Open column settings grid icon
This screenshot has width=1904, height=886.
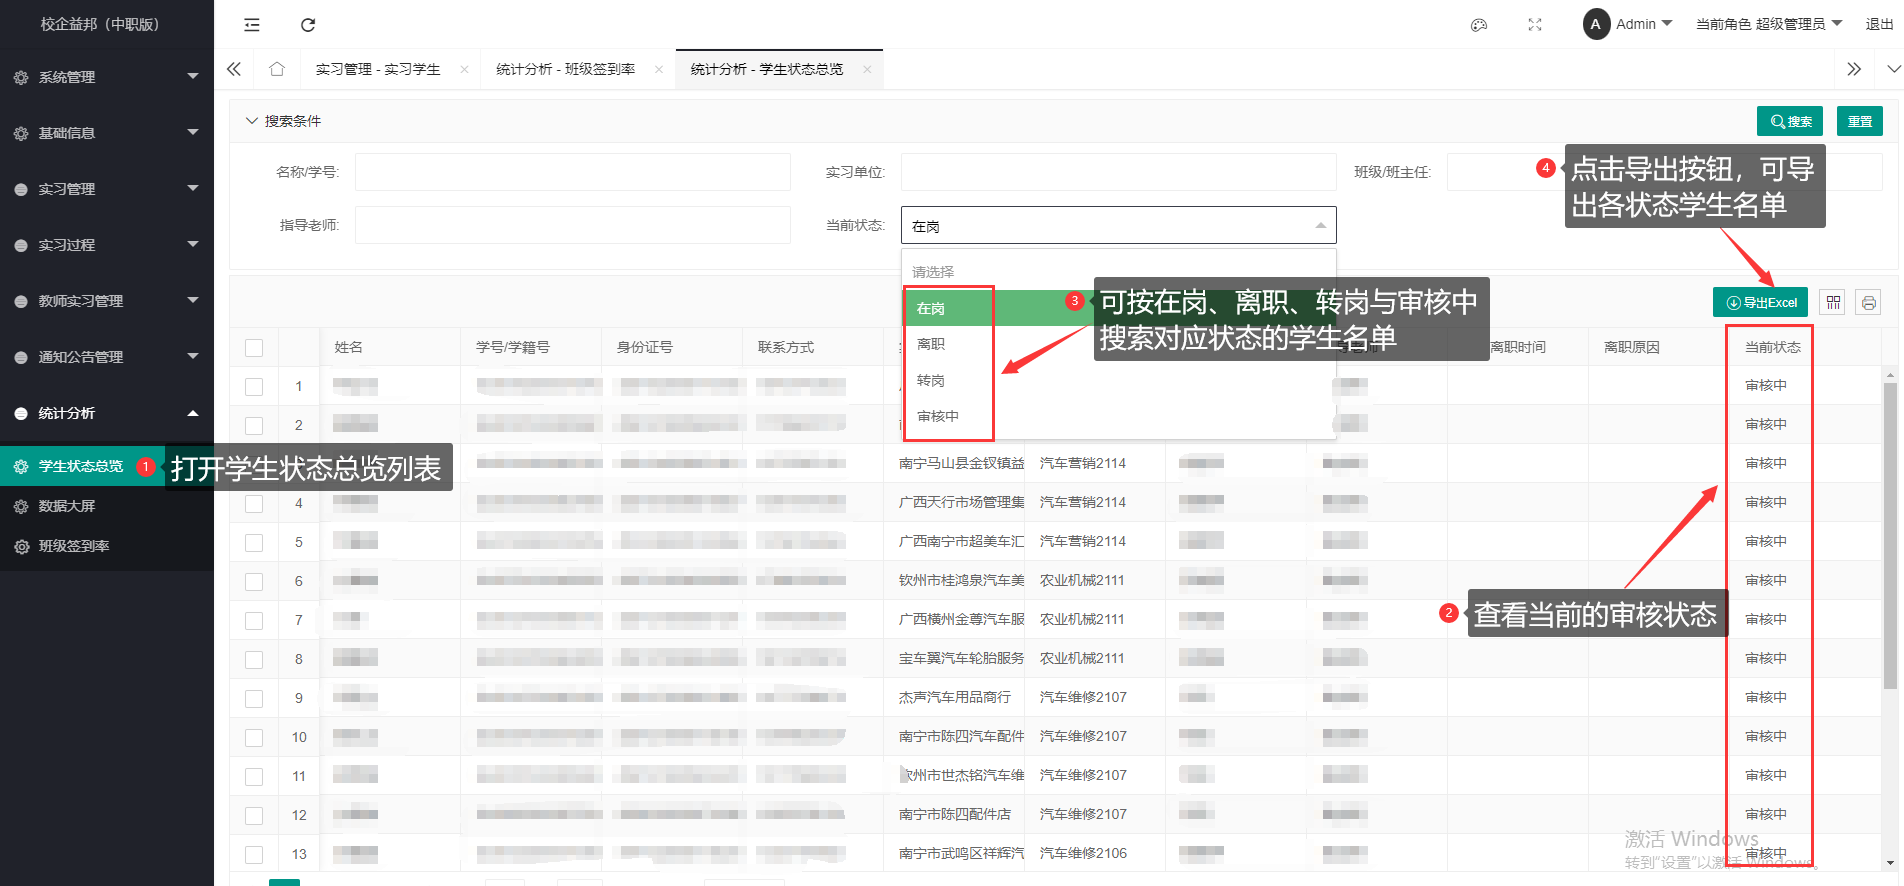pyautogui.click(x=1833, y=303)
